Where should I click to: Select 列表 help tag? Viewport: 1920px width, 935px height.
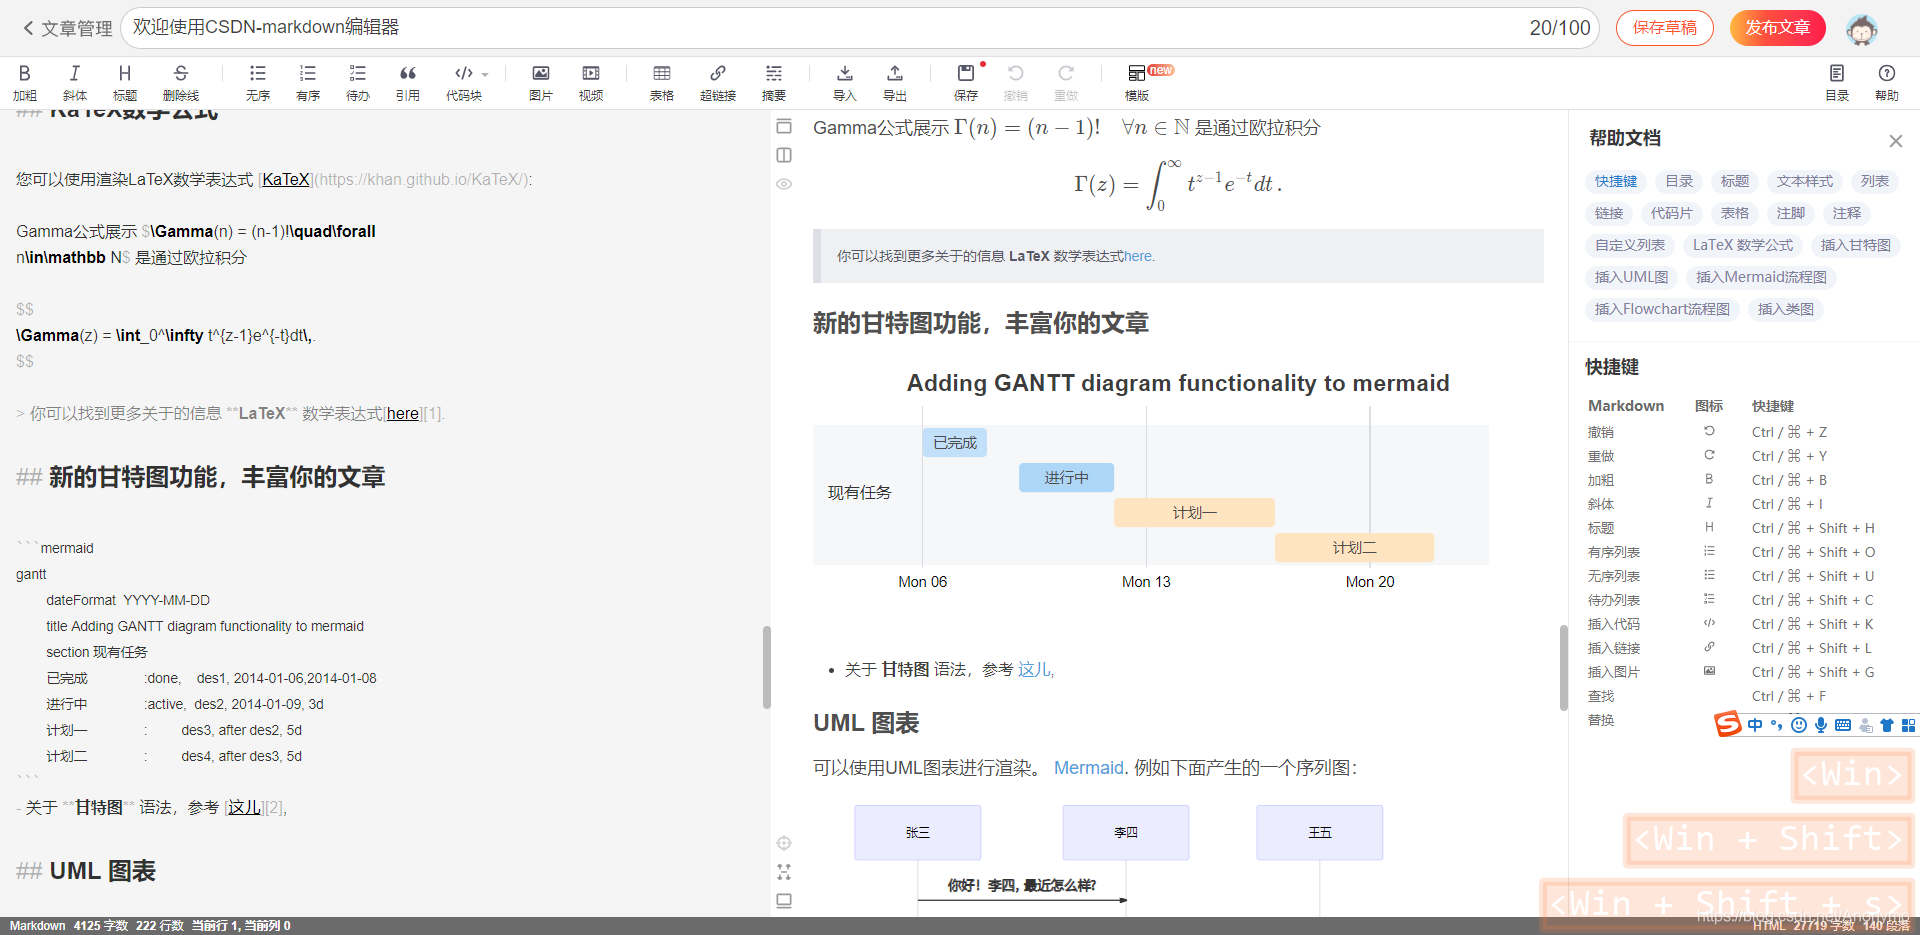[1875, 181]
